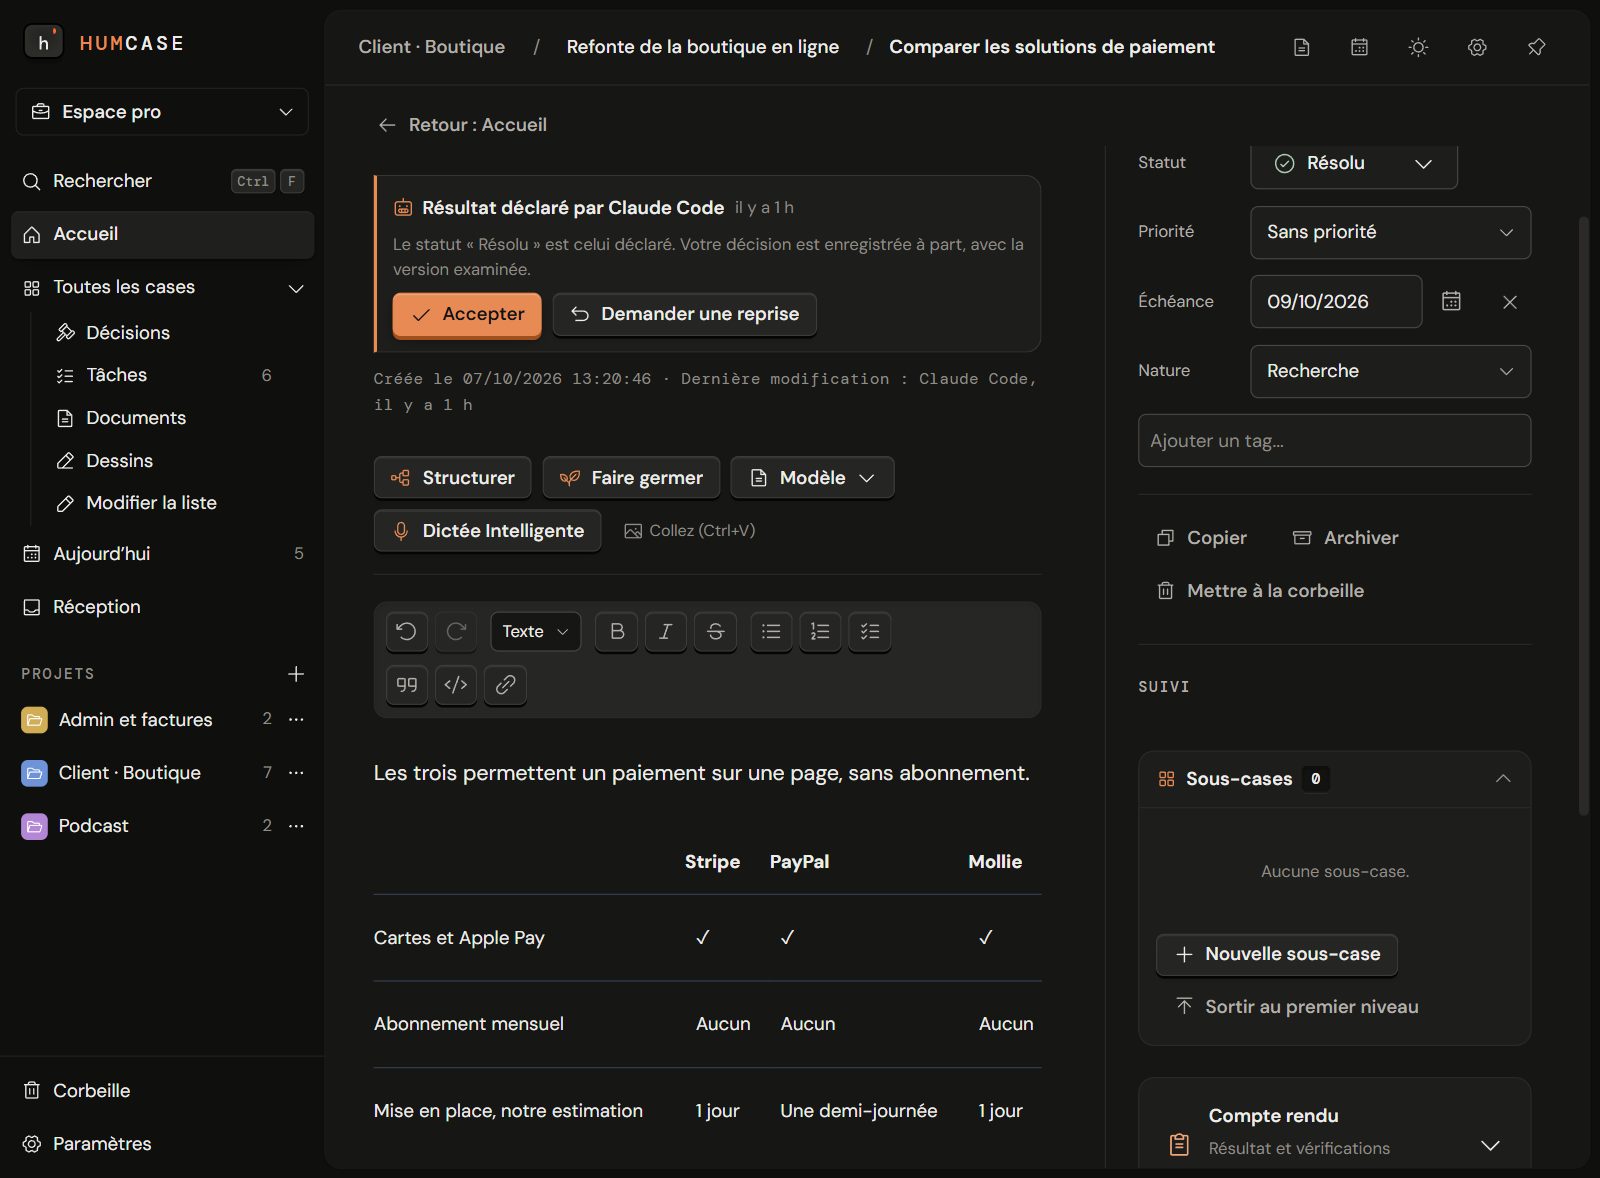Open the Texte style dropdown

pos(535,631)
